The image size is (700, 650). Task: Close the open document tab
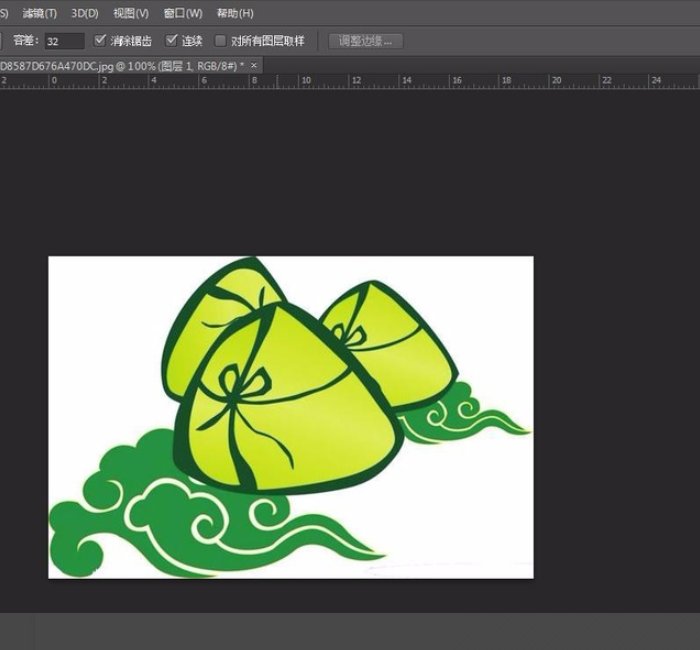pyautogui.click(x=254, y=65)
